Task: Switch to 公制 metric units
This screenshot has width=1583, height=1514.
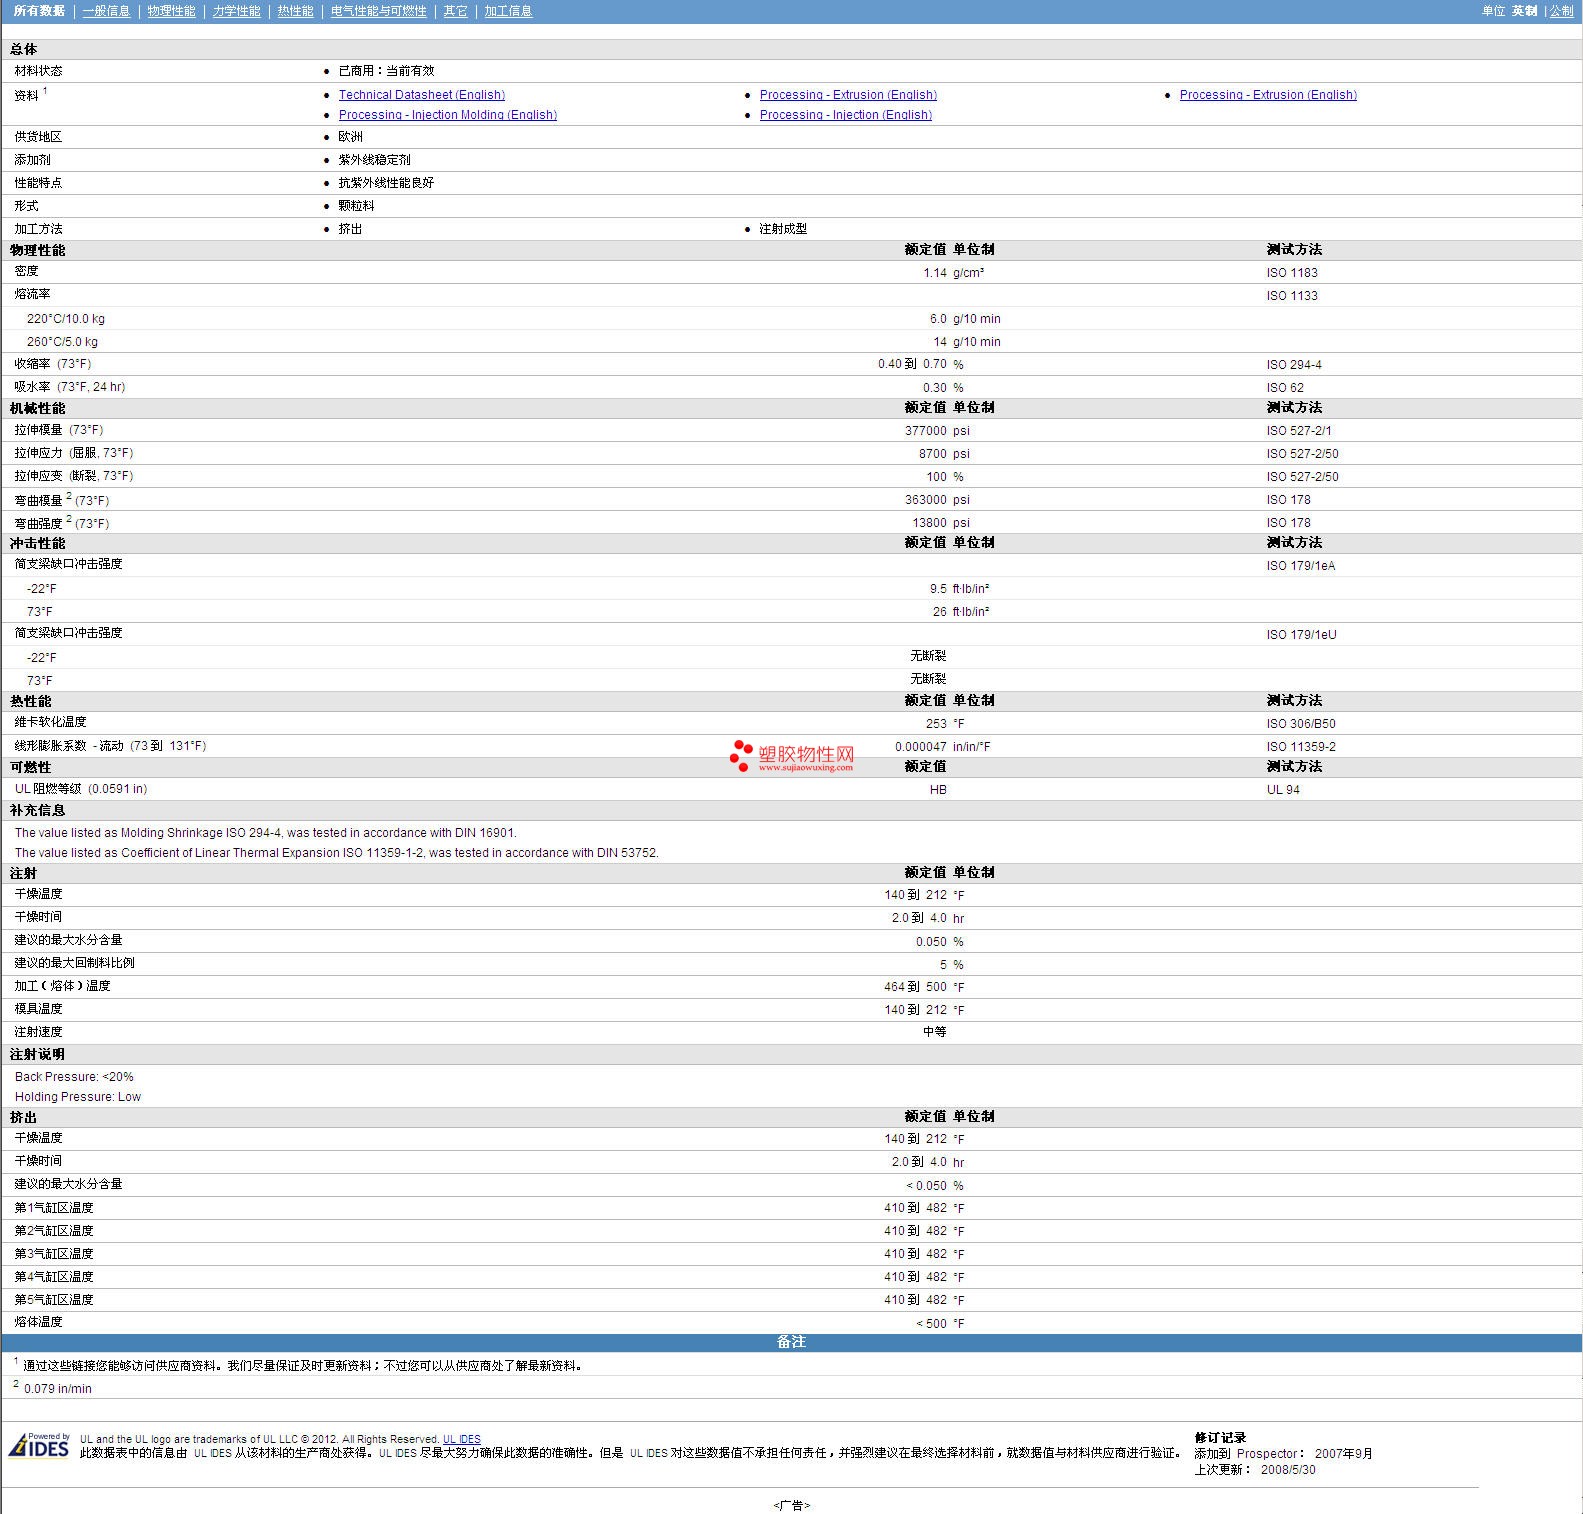Action: 1561,11
